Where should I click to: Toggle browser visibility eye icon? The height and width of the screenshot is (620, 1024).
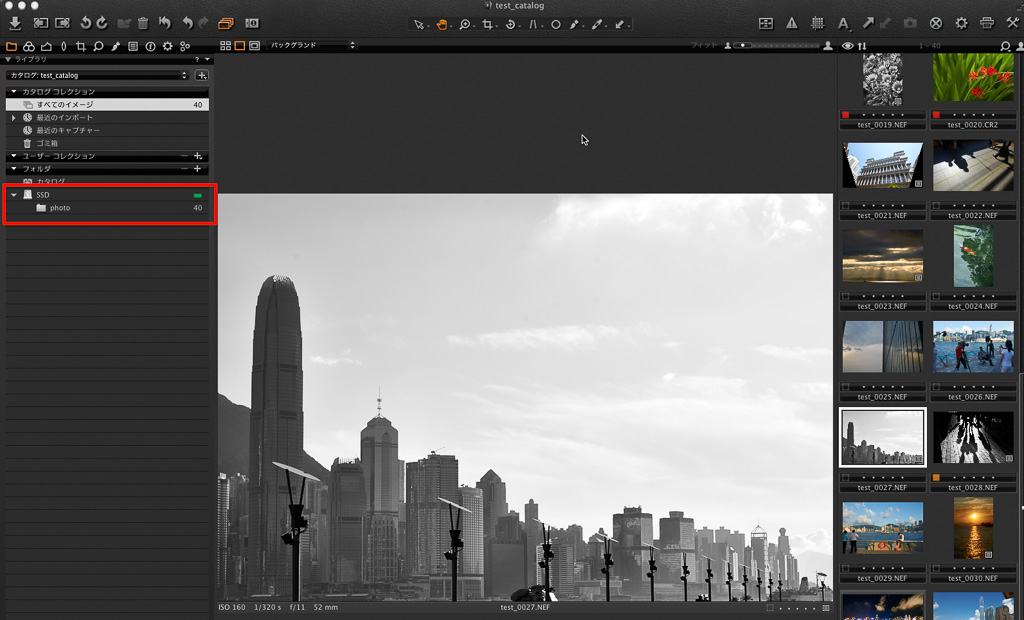pyautogui.click(x=848, y=46)
